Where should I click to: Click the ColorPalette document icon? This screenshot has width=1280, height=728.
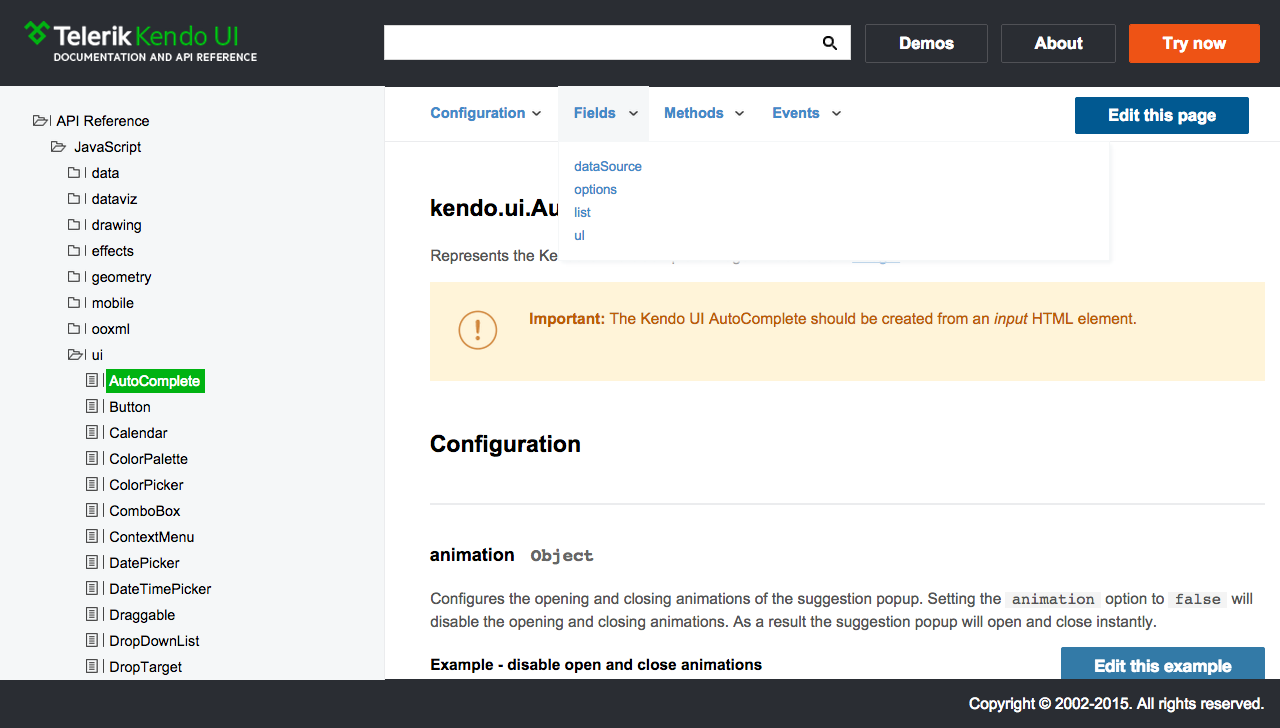point(92,459)
